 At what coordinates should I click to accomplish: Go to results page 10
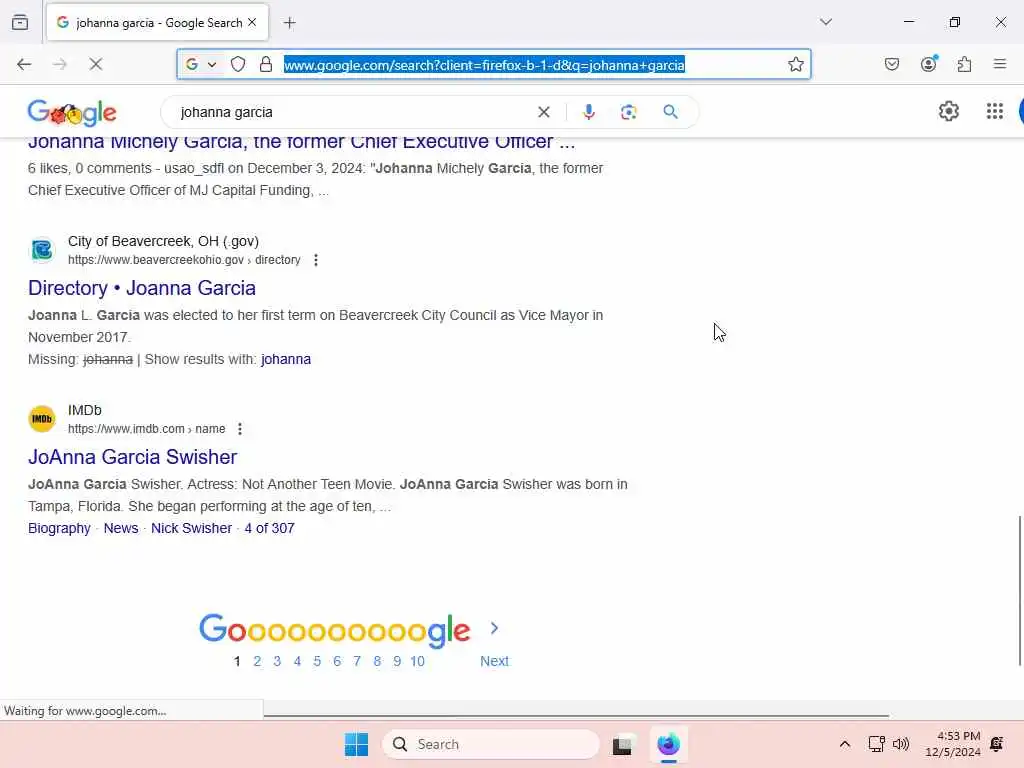(x=417, y=662)
